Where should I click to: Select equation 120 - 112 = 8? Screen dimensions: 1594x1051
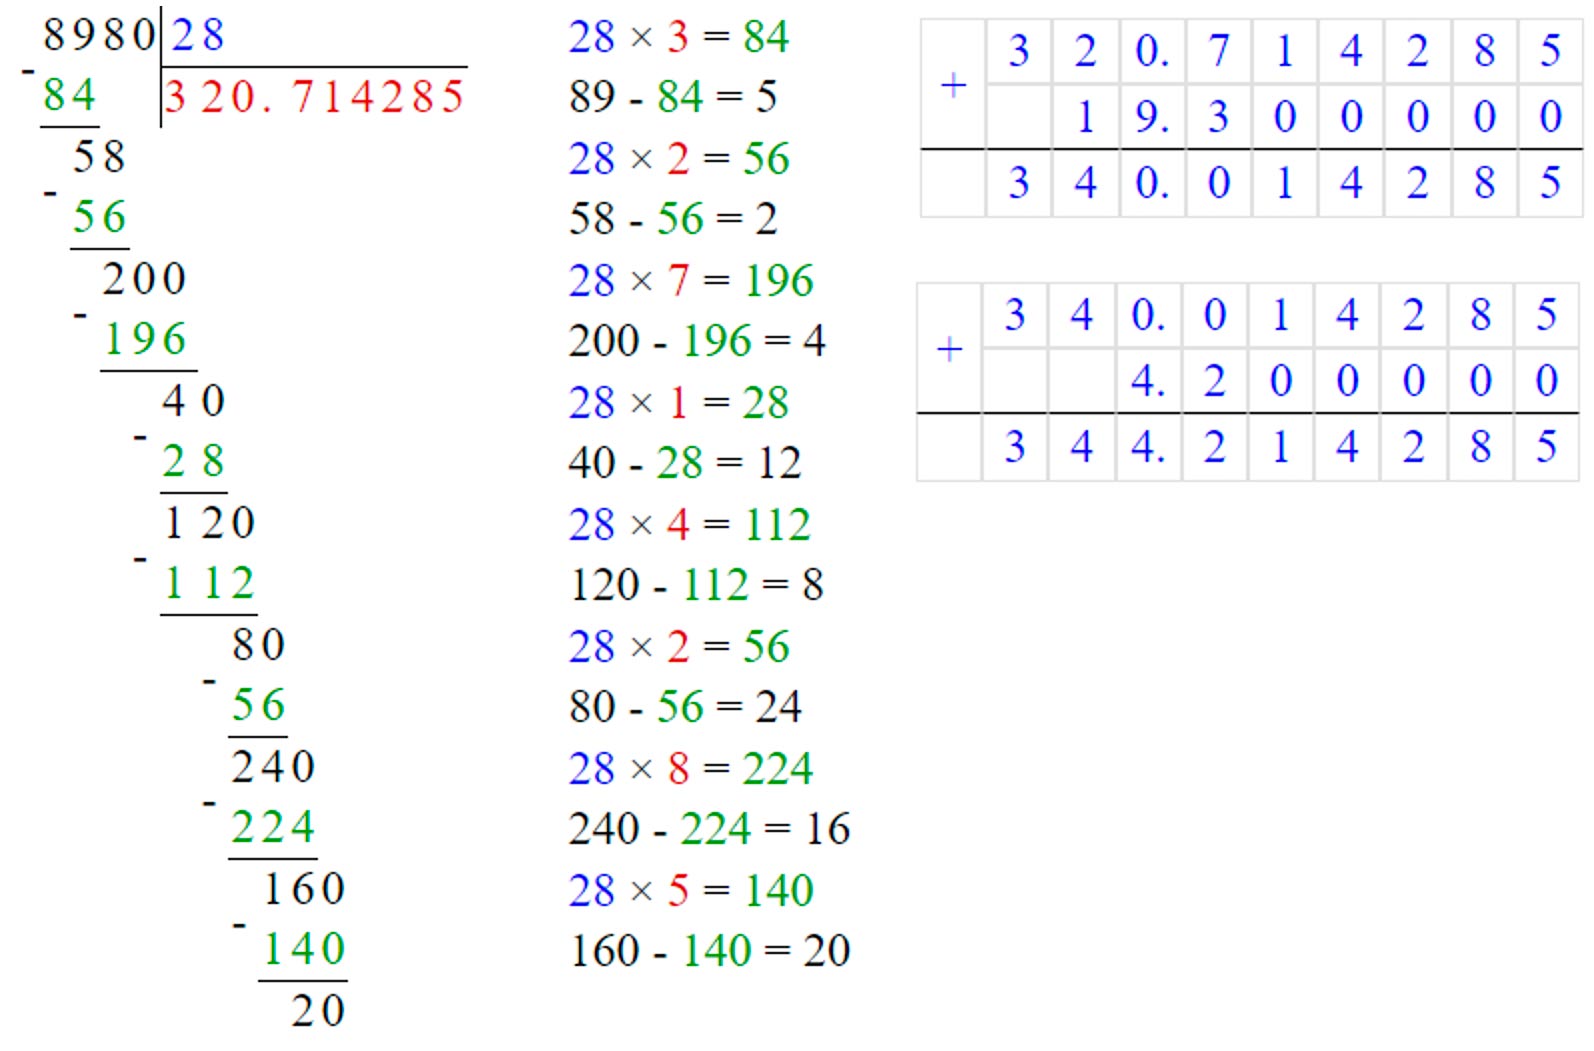tap(697, 585)
